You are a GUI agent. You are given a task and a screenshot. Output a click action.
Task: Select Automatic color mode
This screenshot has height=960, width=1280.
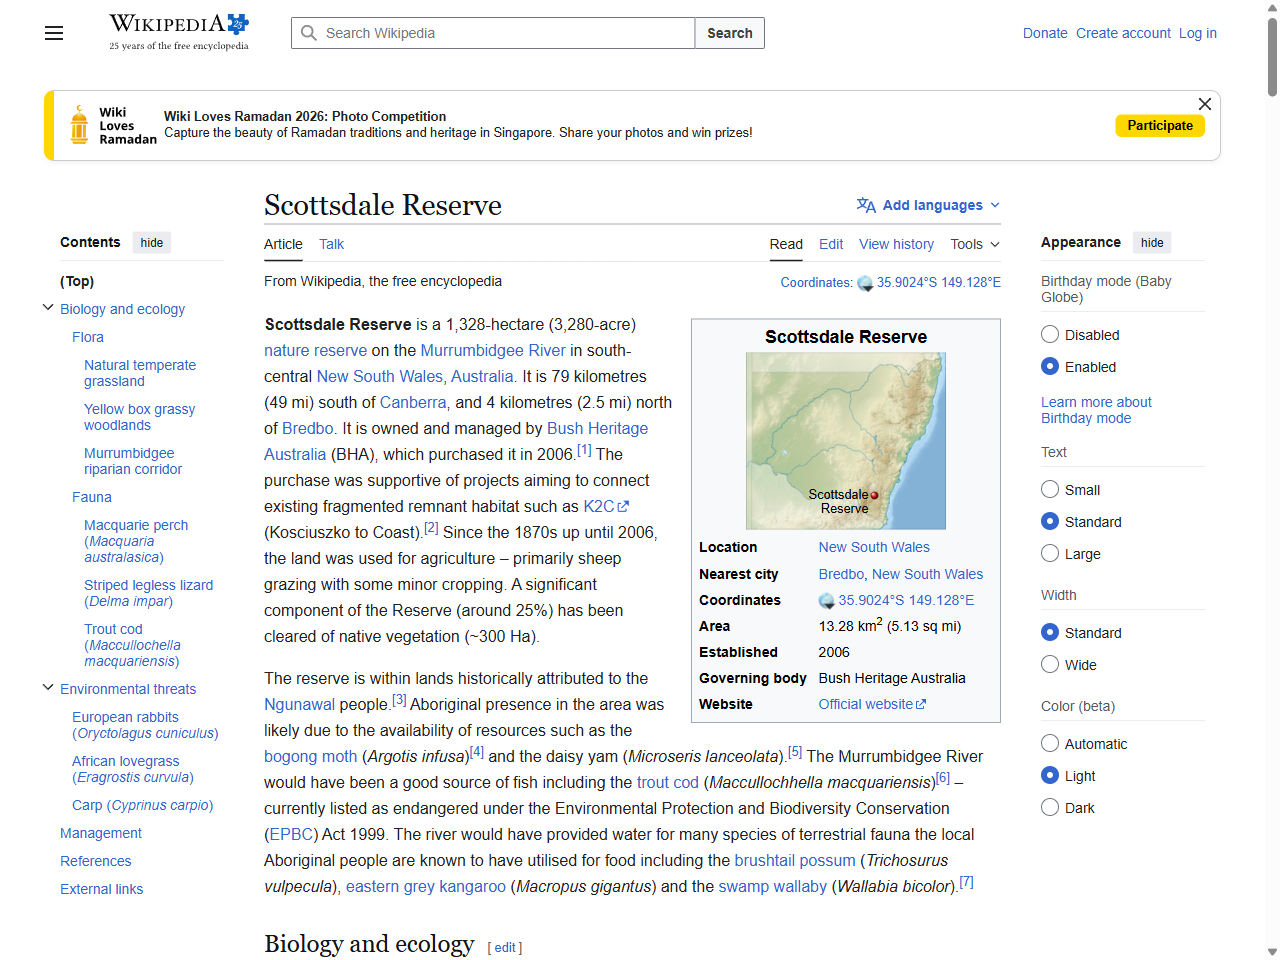[1050, 744]
